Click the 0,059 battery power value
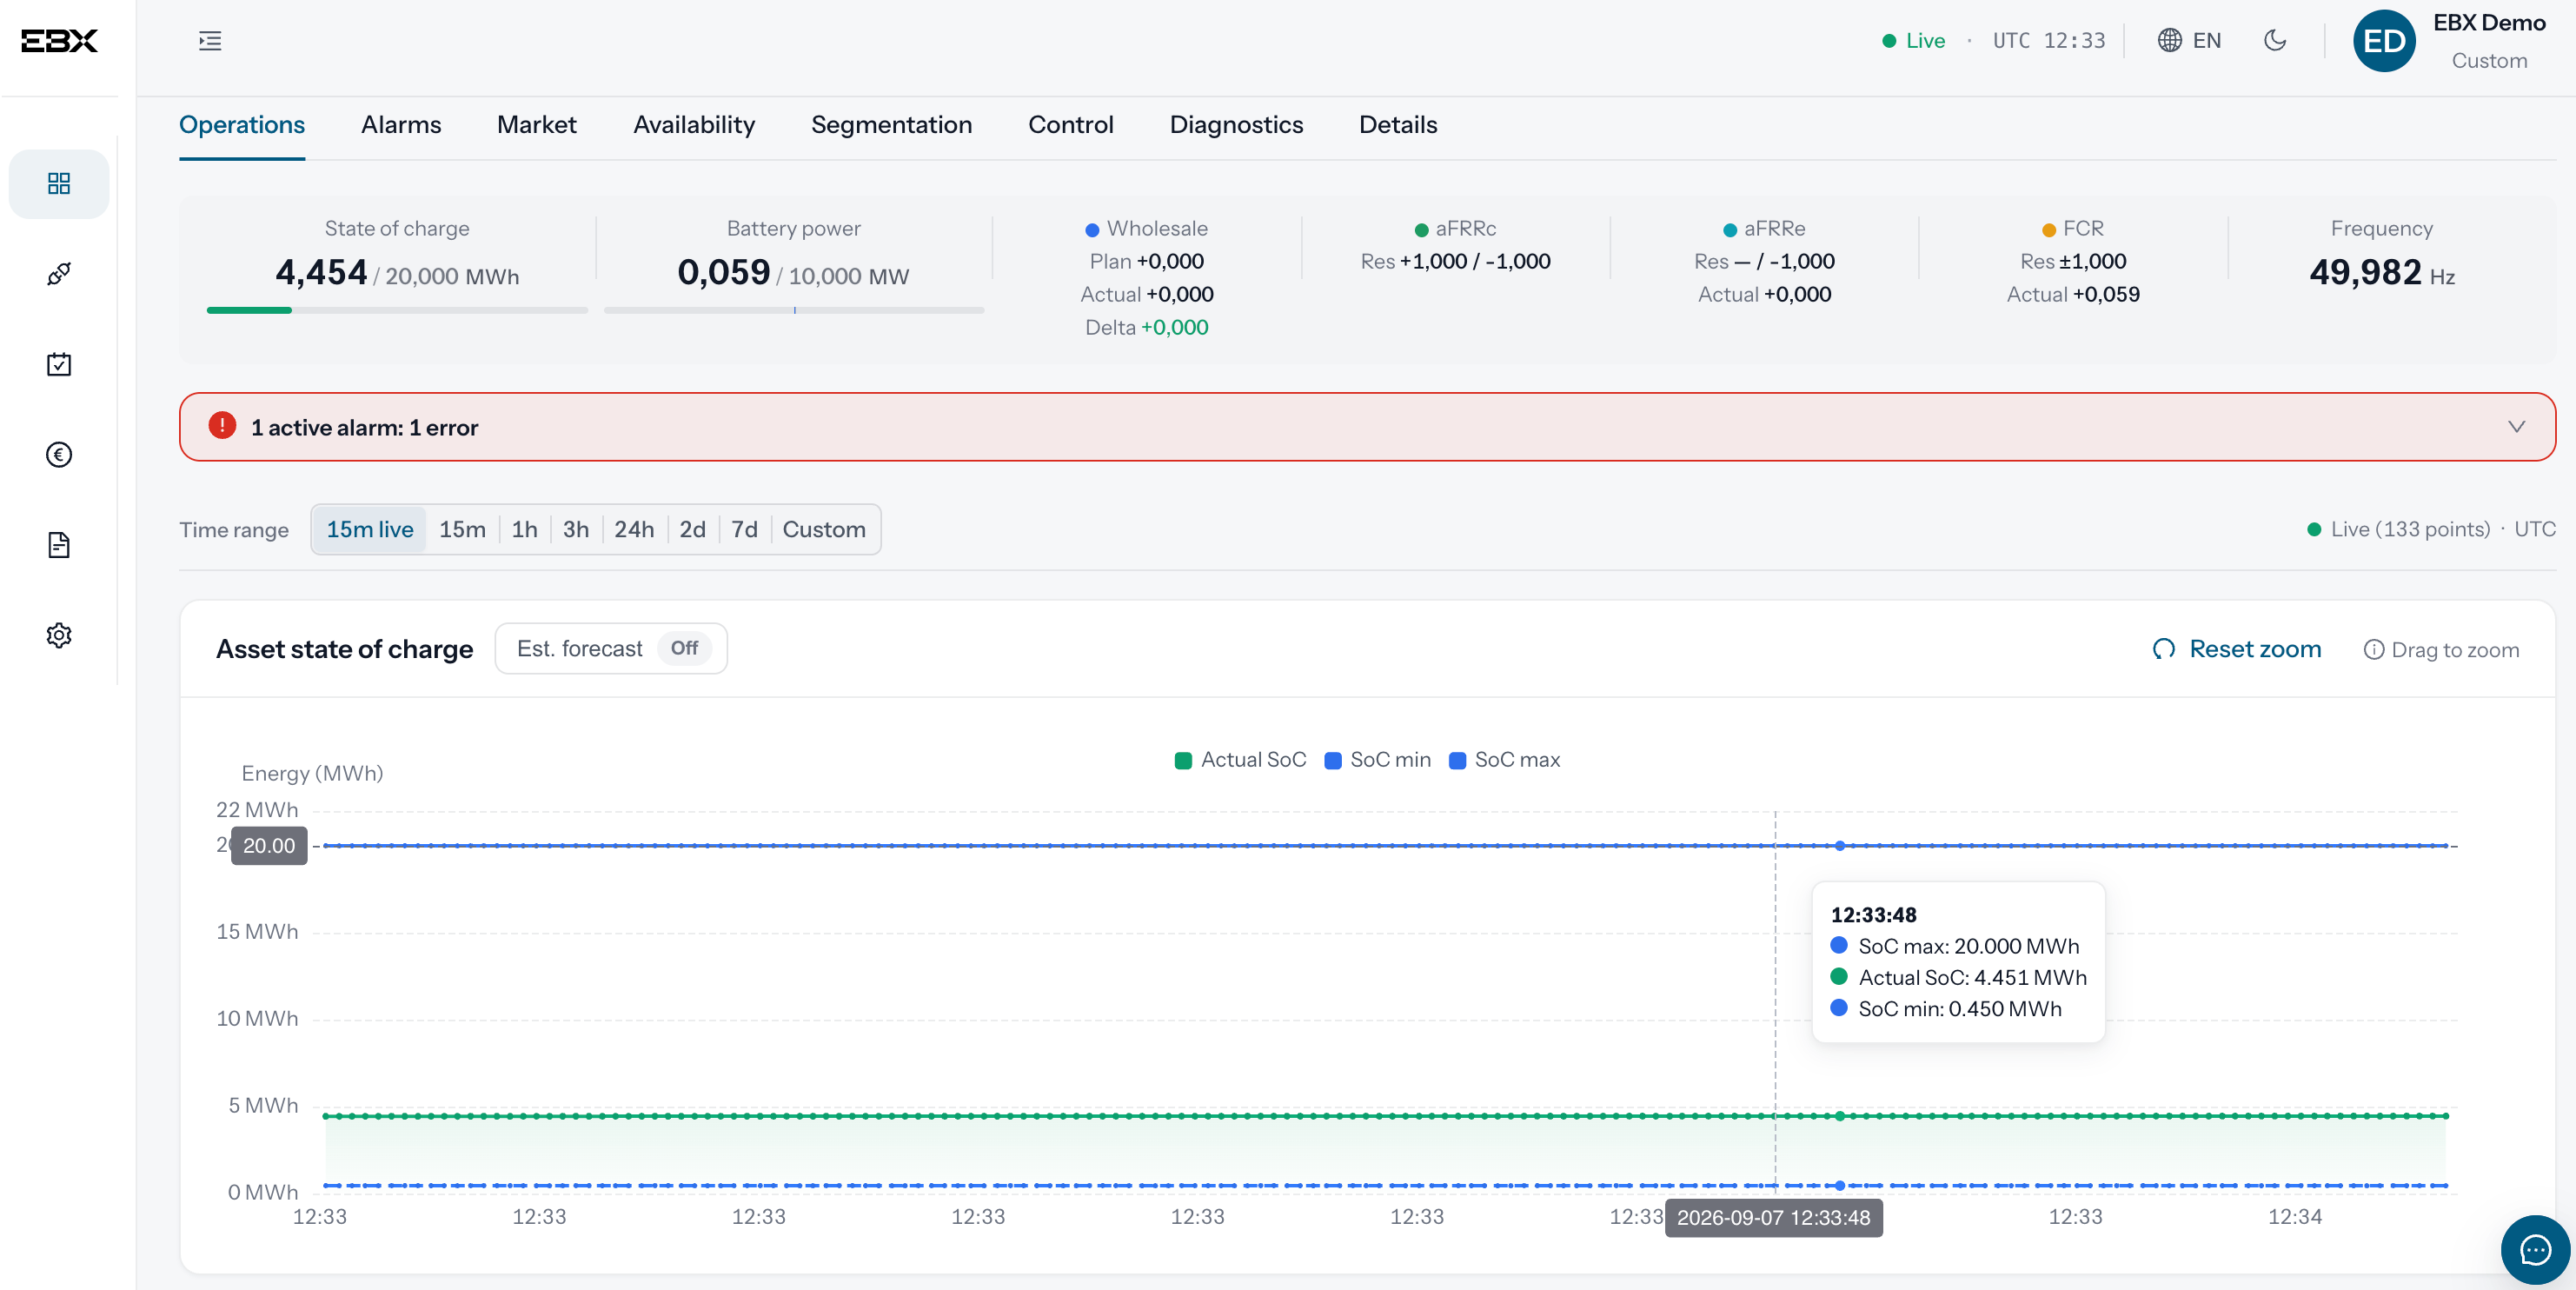 pos(724,272)
